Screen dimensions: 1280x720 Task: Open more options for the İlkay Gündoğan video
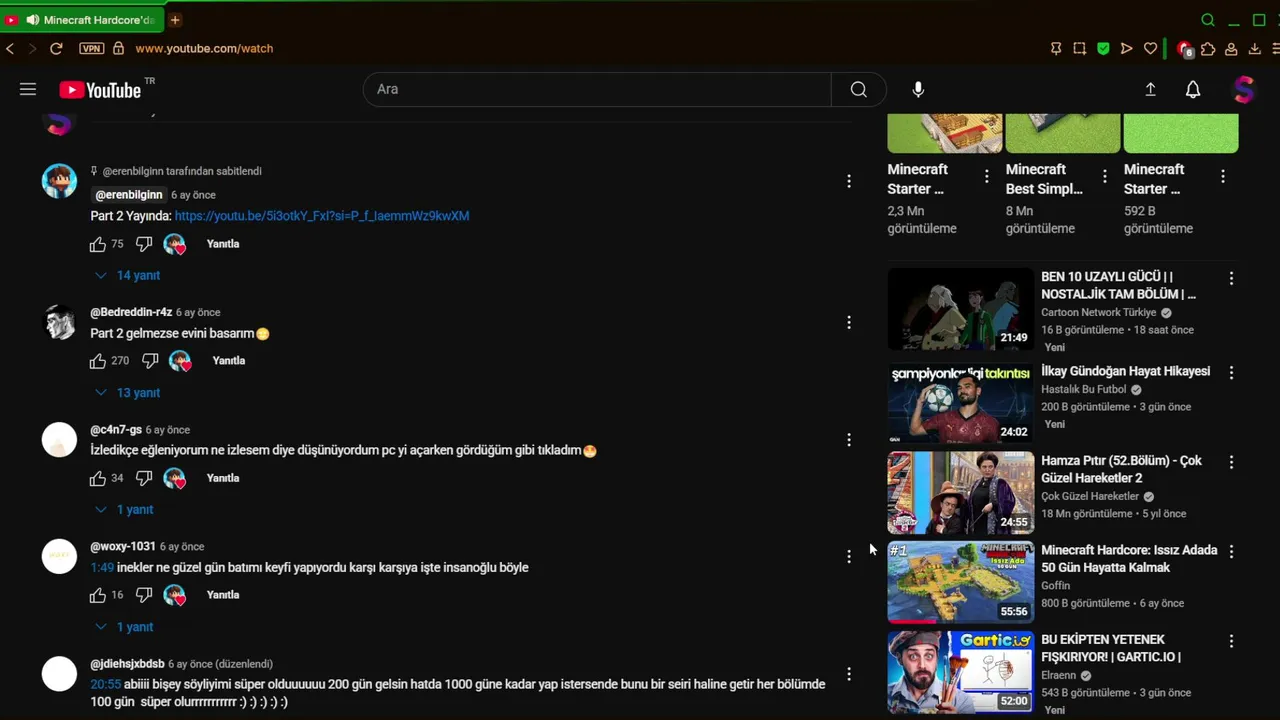1231,372
